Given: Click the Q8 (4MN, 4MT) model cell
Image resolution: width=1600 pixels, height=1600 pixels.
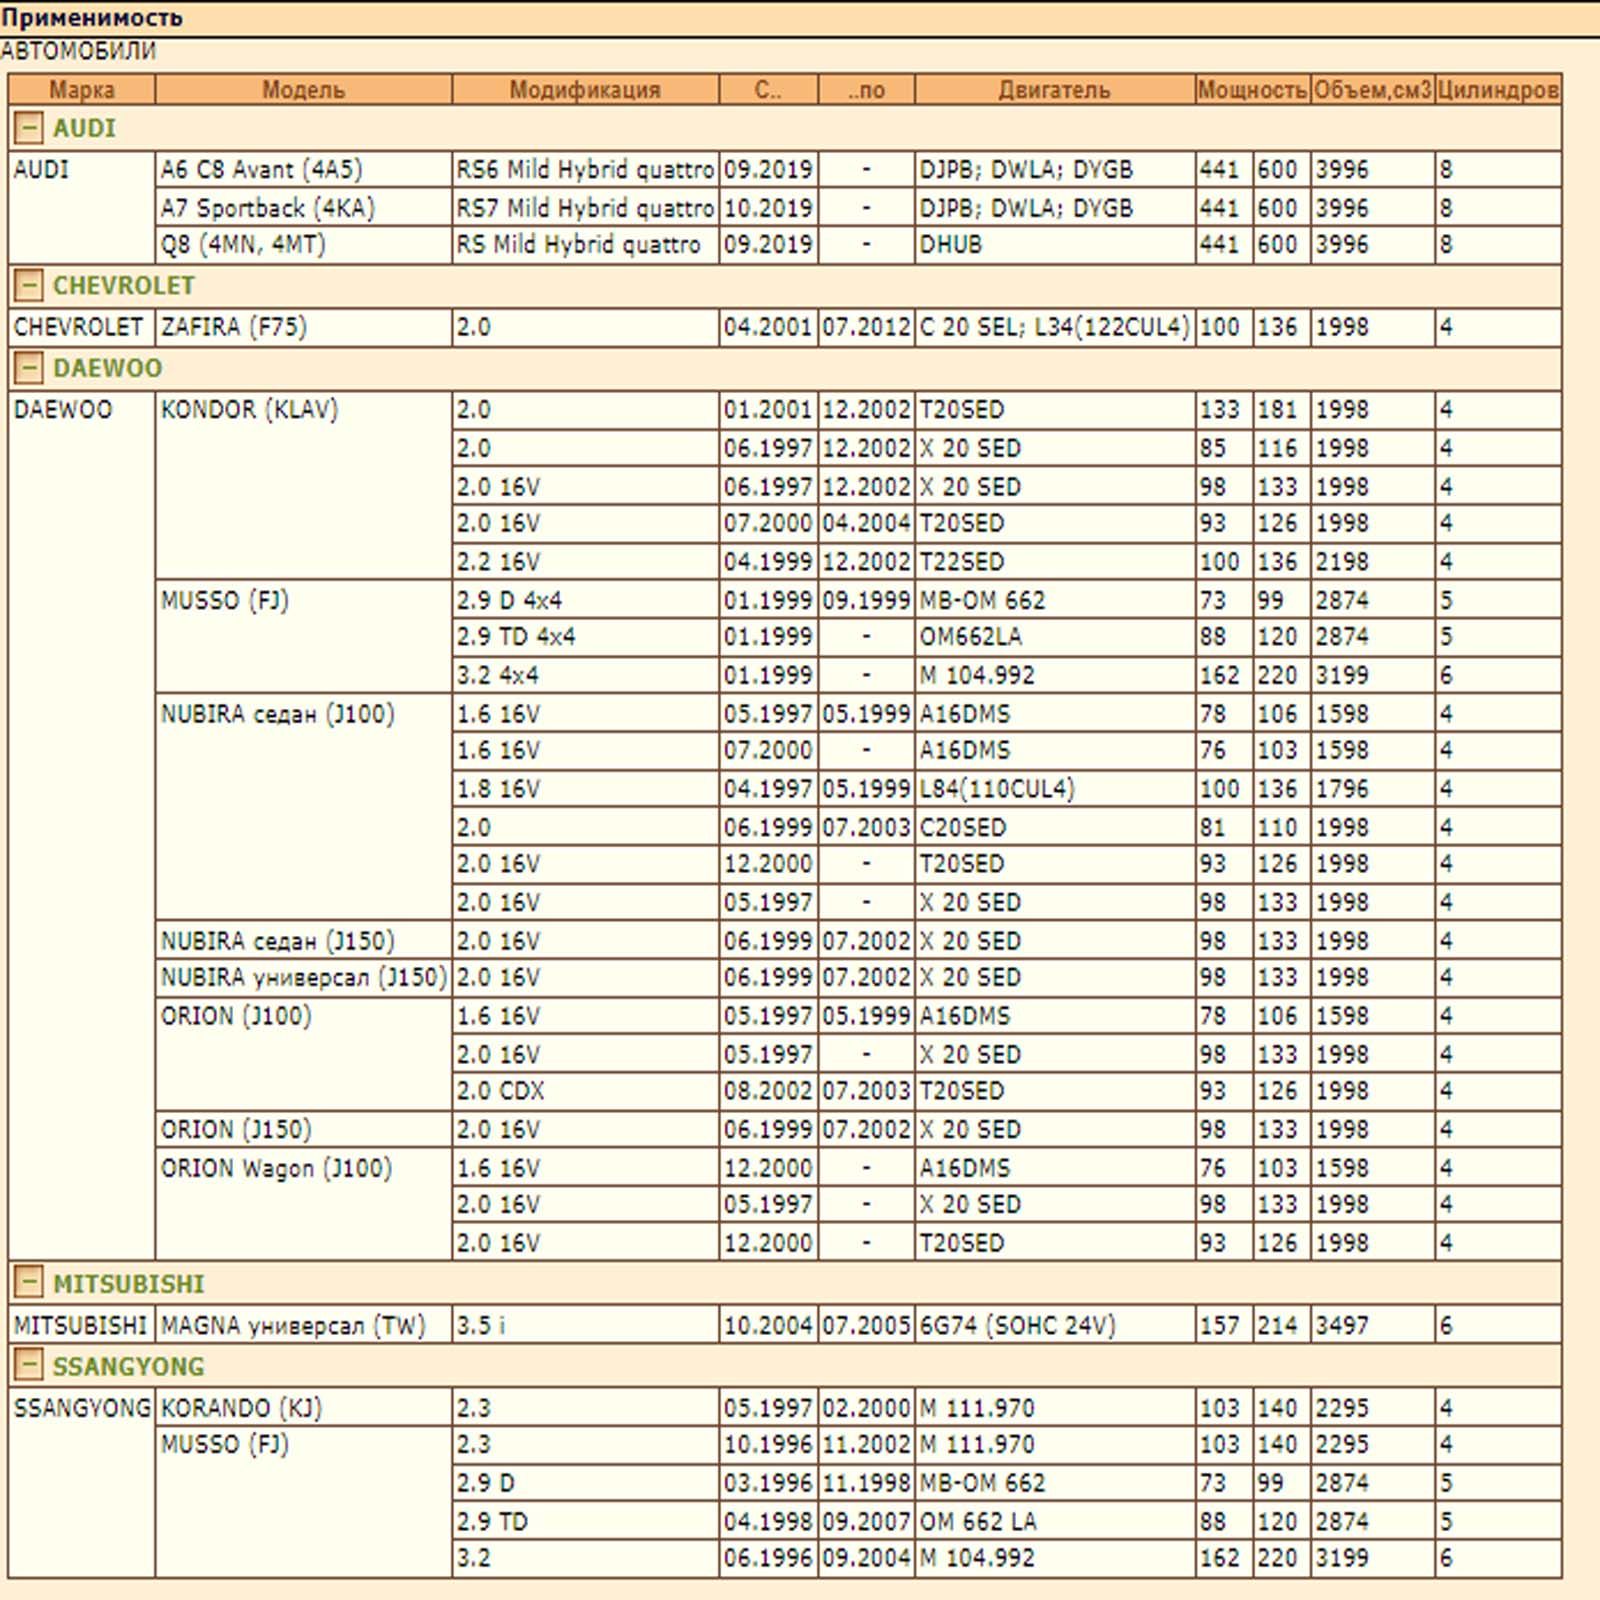Looking at the screenshot, I should click(x=243, y=245).
